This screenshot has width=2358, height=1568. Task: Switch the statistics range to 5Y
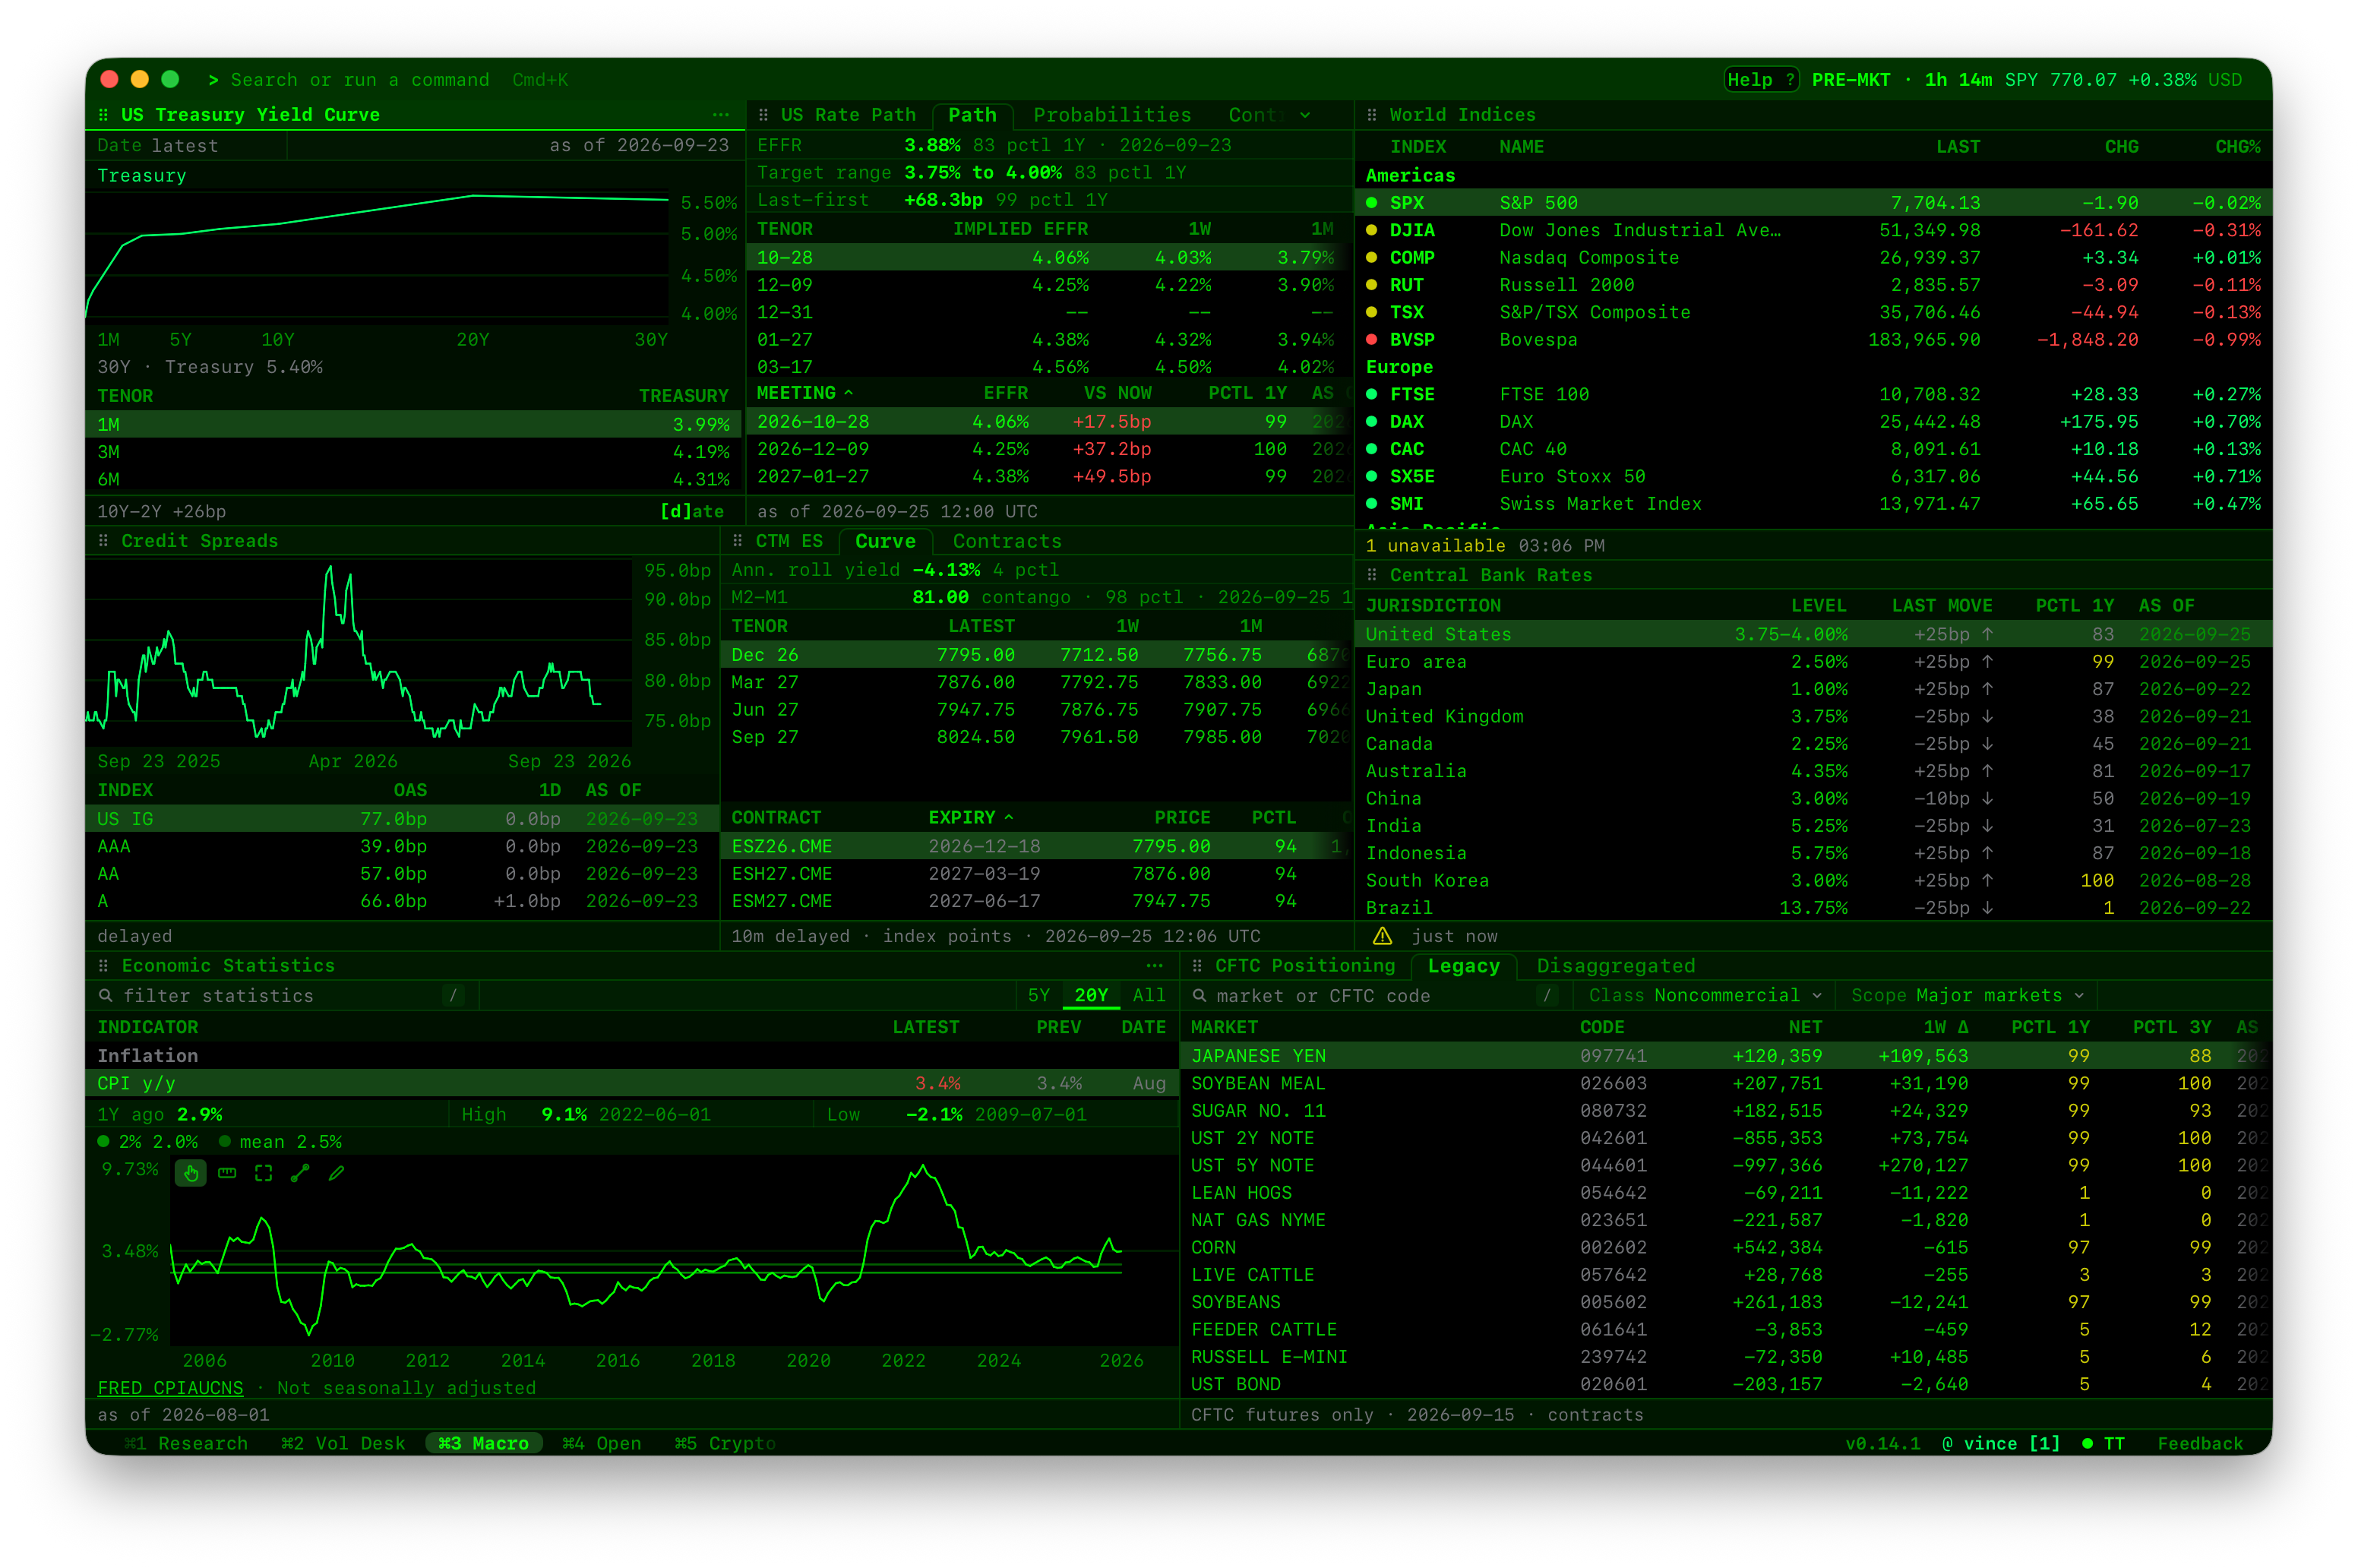(x=1039, y=996)
